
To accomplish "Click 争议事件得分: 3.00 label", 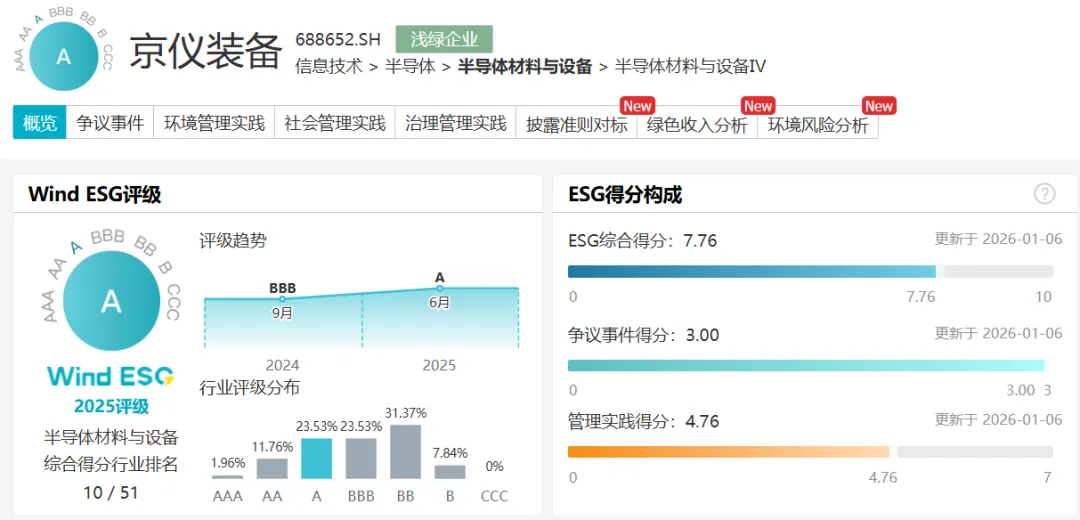I will (x=643, y=335).
